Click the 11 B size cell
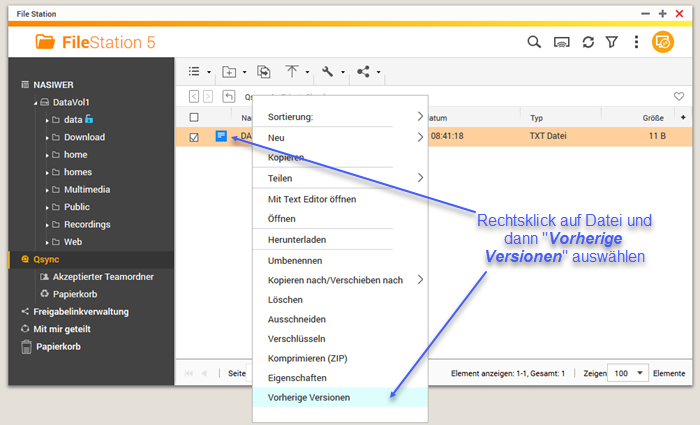The height and width of the screenshot is (425, 700). 657,136
